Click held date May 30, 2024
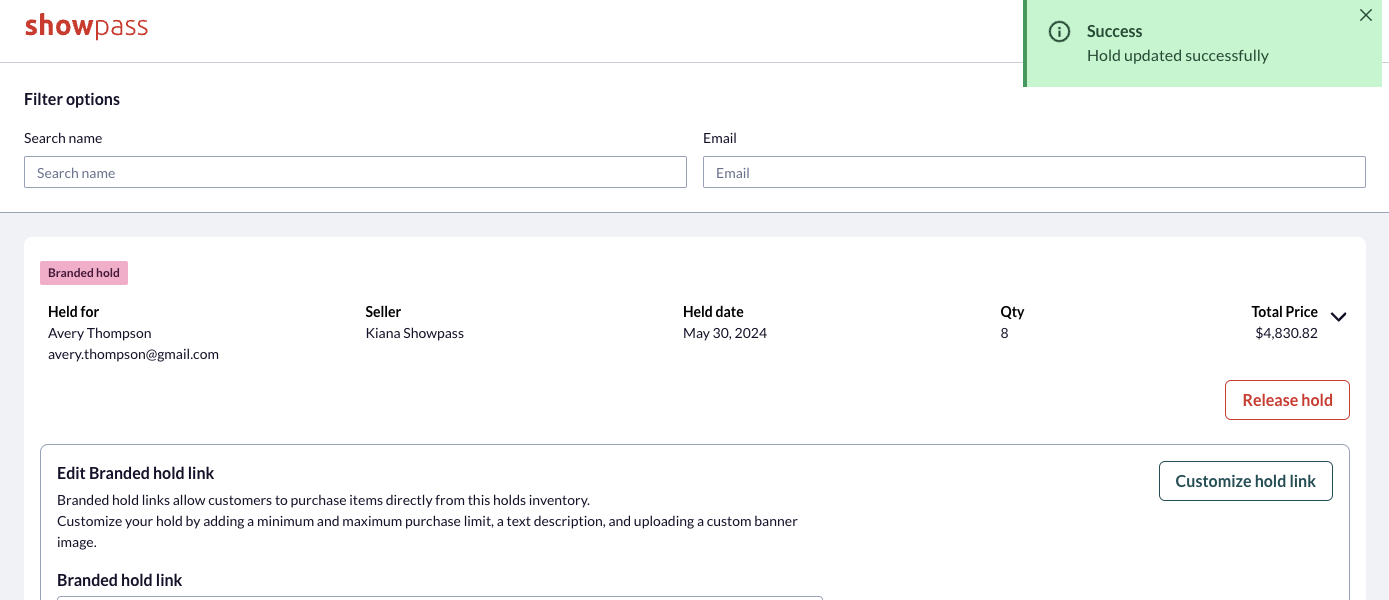 click(725, 333)
